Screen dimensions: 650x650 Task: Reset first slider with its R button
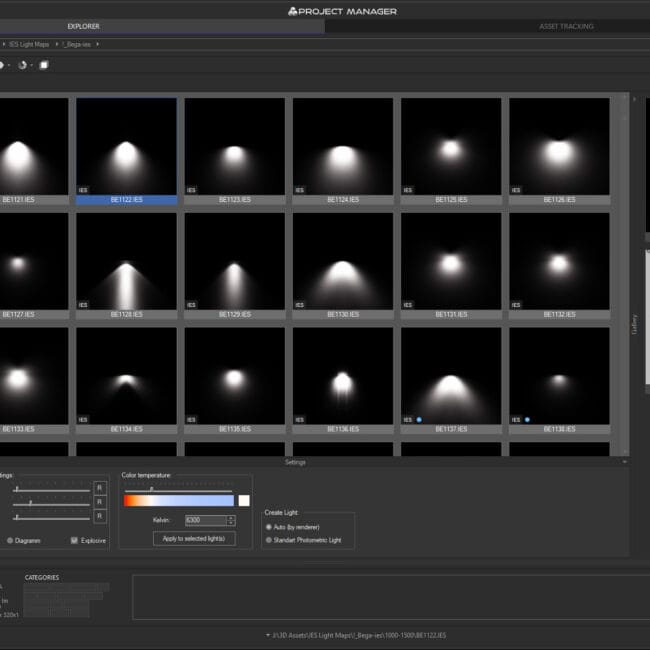pyautogui.click(x=99, y=488)
